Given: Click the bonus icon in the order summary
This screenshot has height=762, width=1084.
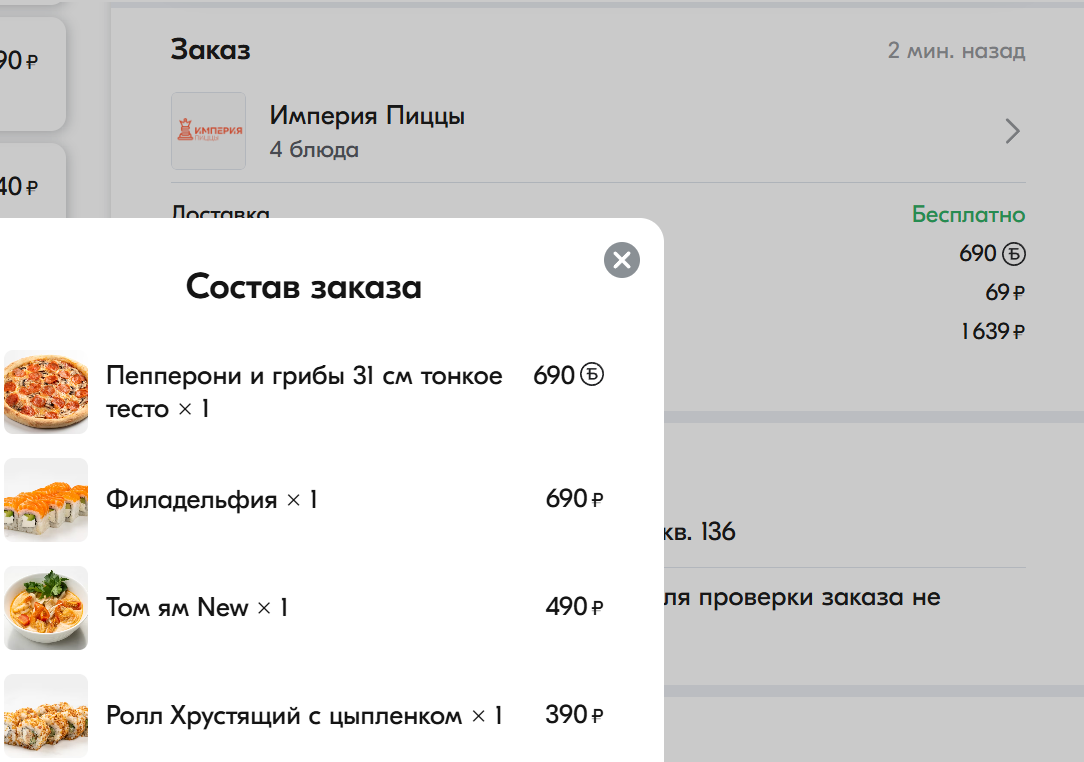Looking at the screenshot, I should pos(1014,254).
